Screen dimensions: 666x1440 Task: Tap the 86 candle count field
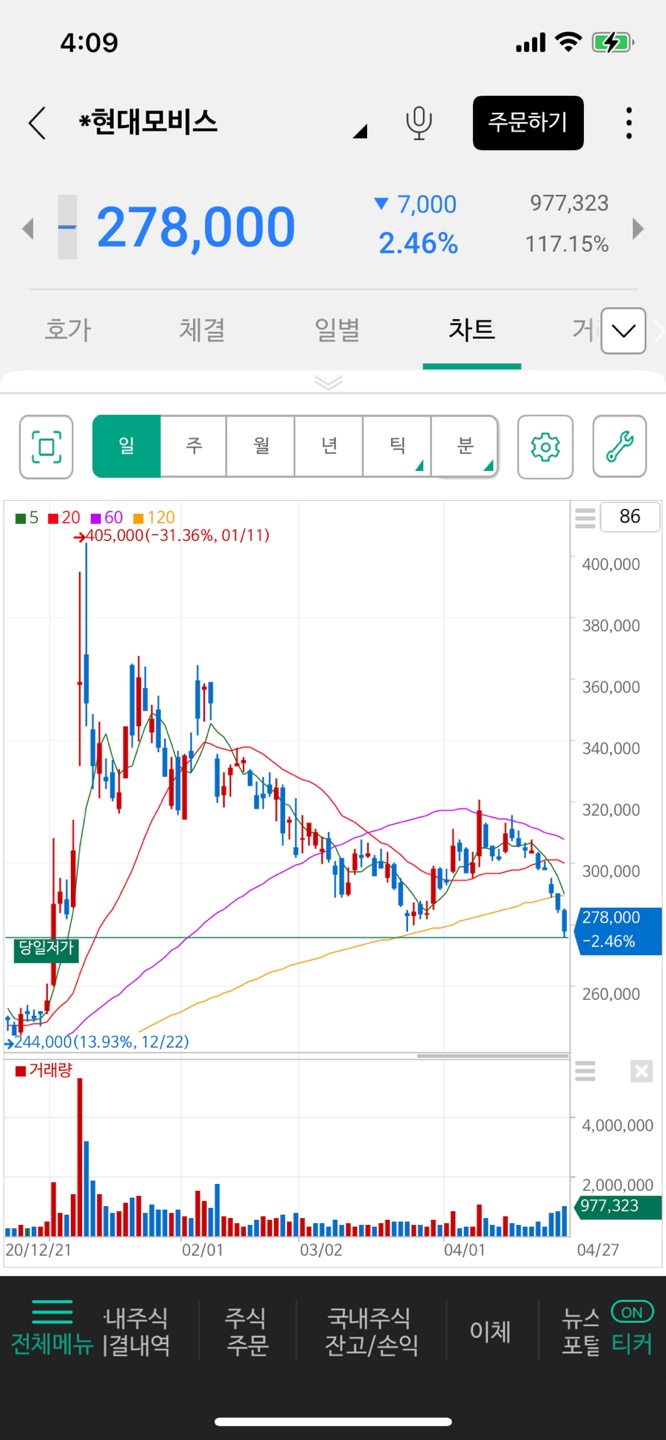point(630,517)
